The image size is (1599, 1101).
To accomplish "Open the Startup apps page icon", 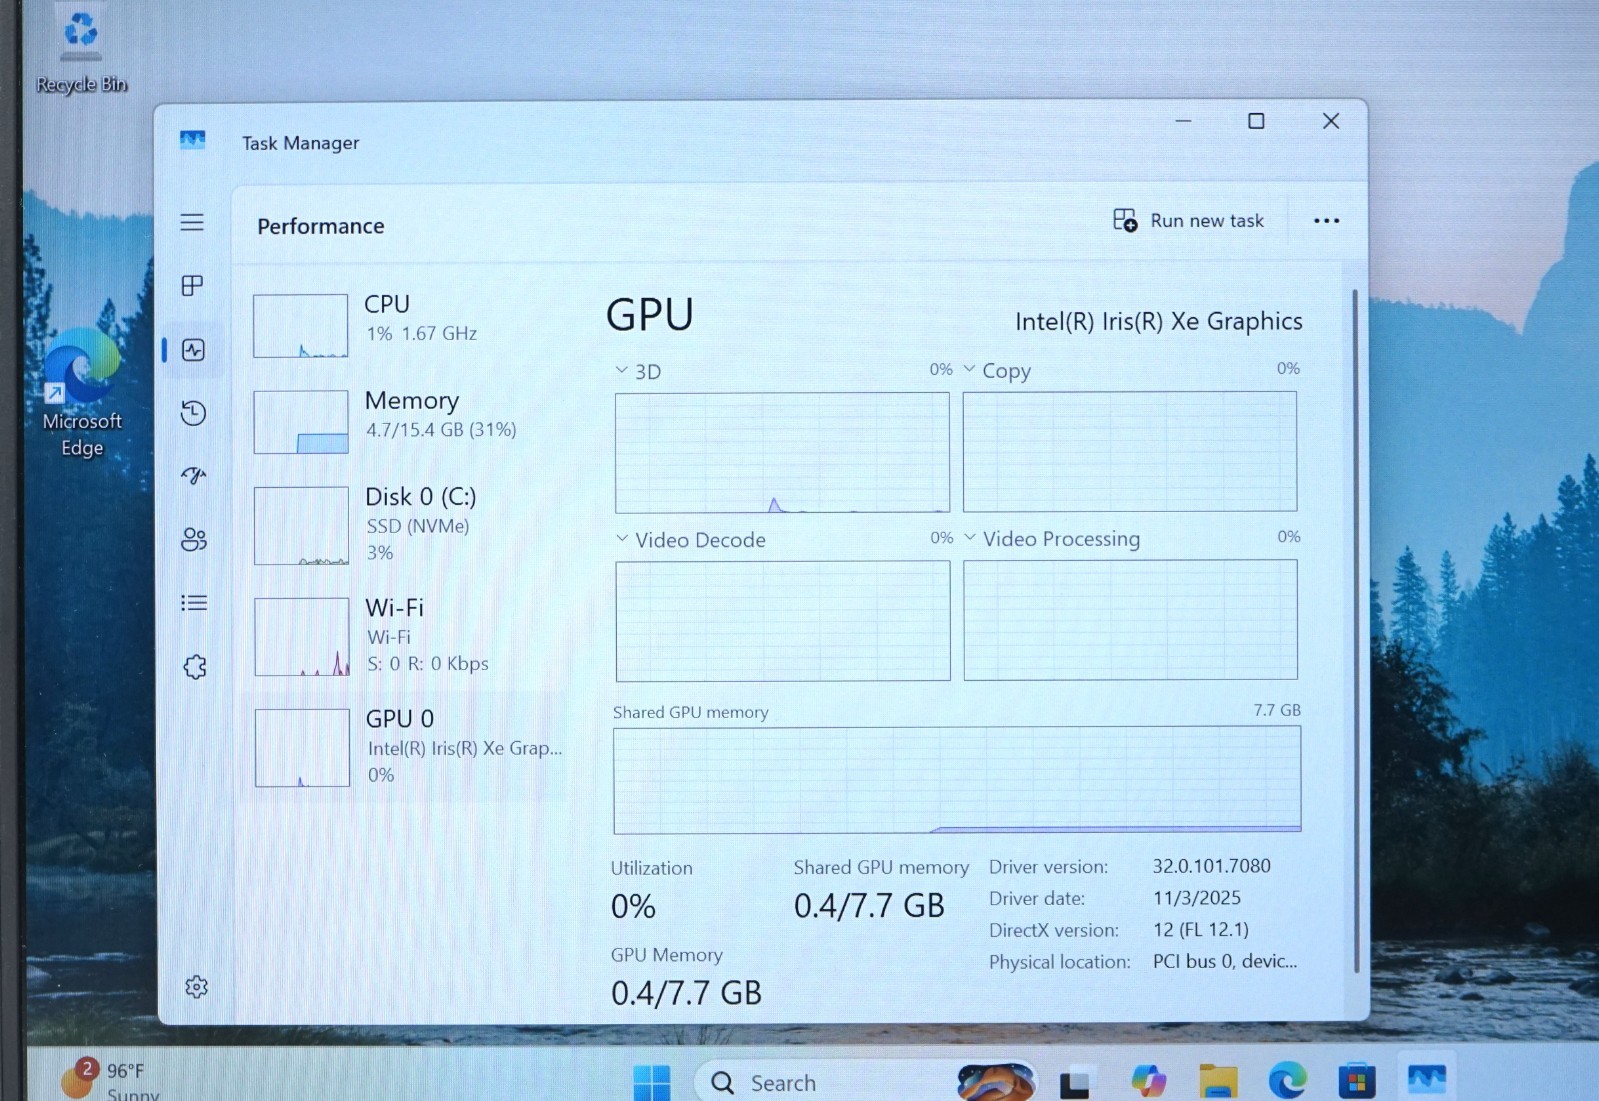I will [x=194, y=476].
